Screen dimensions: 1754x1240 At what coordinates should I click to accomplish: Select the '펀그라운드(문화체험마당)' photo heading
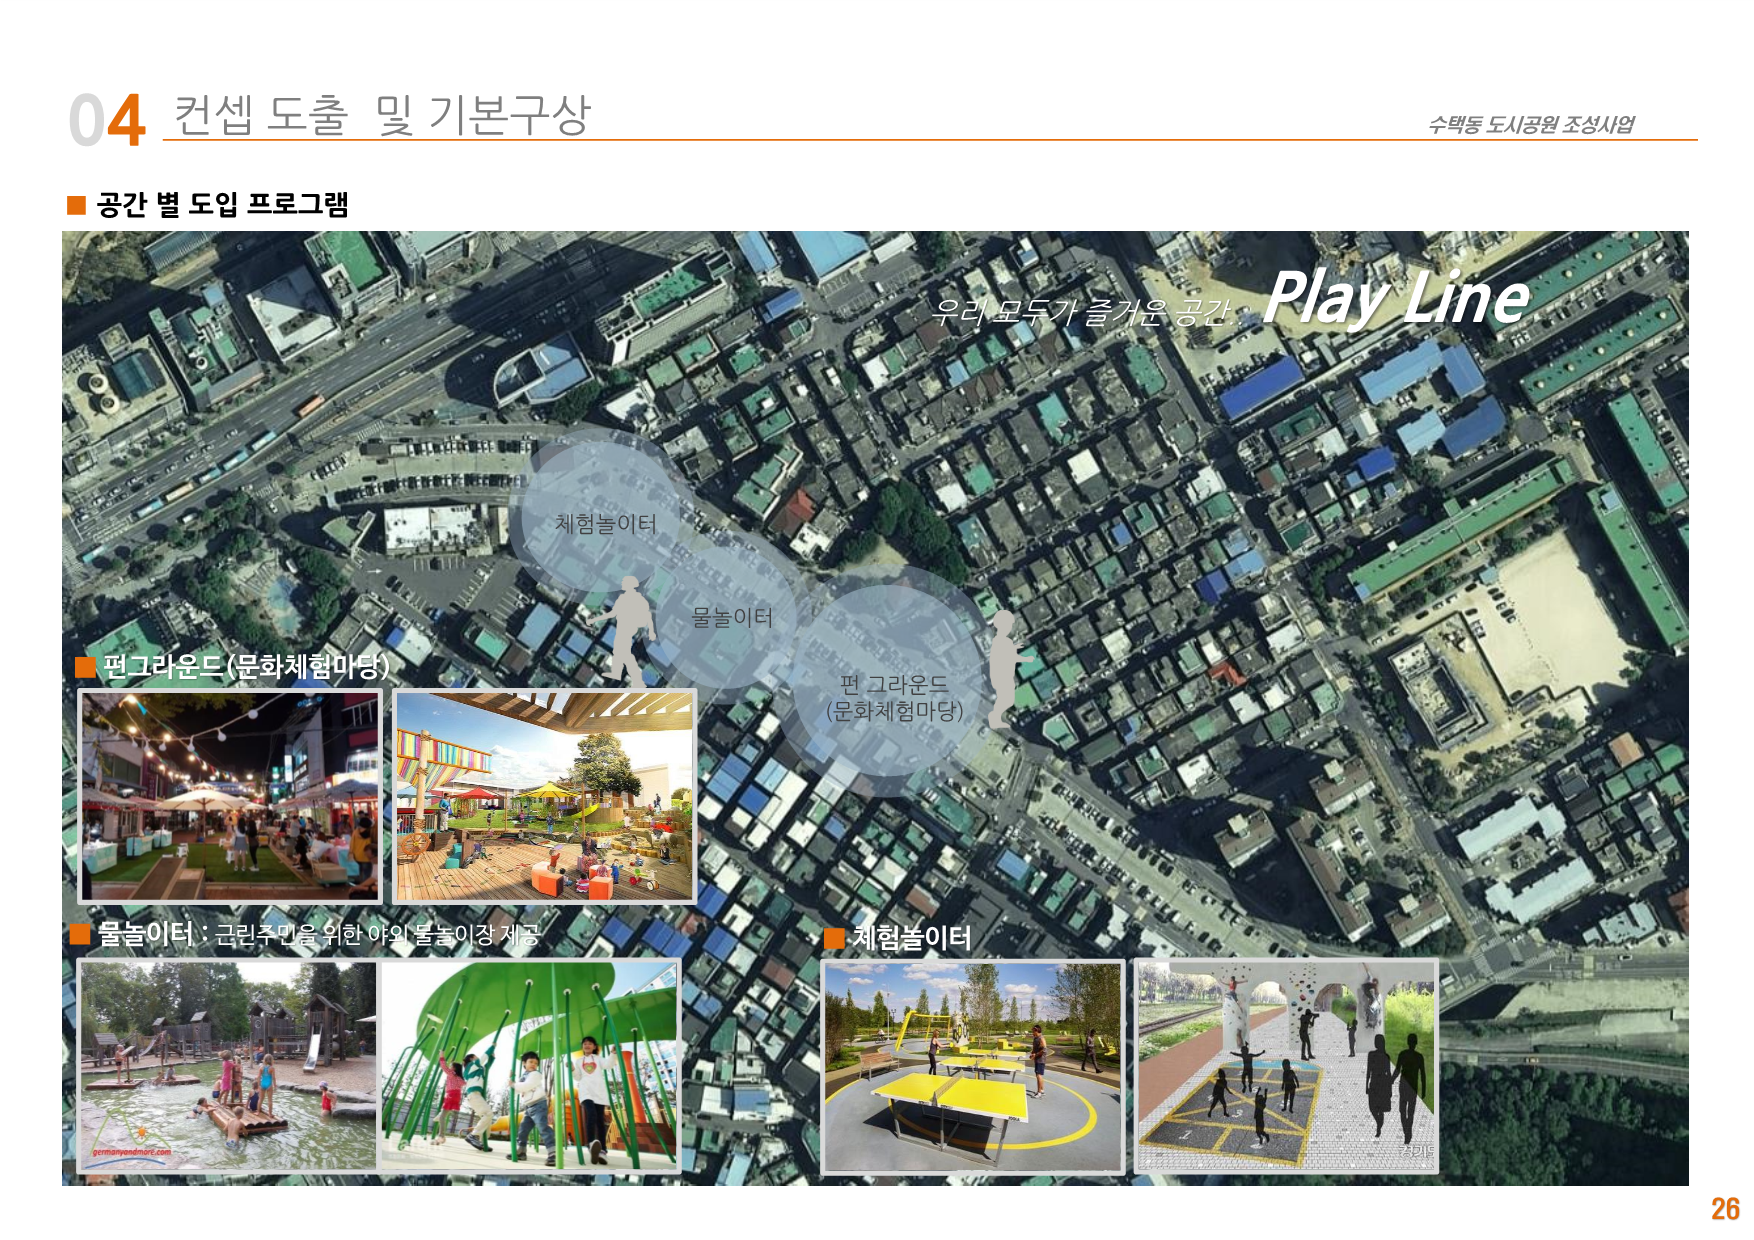point(246,667)
